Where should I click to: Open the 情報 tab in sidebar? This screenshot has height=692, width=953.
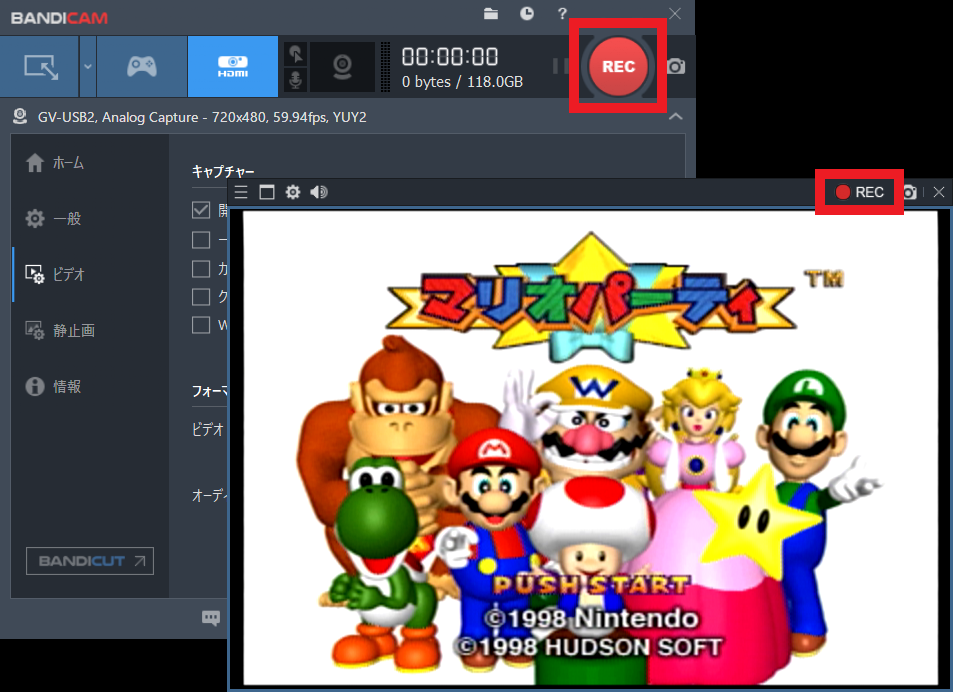89,386
